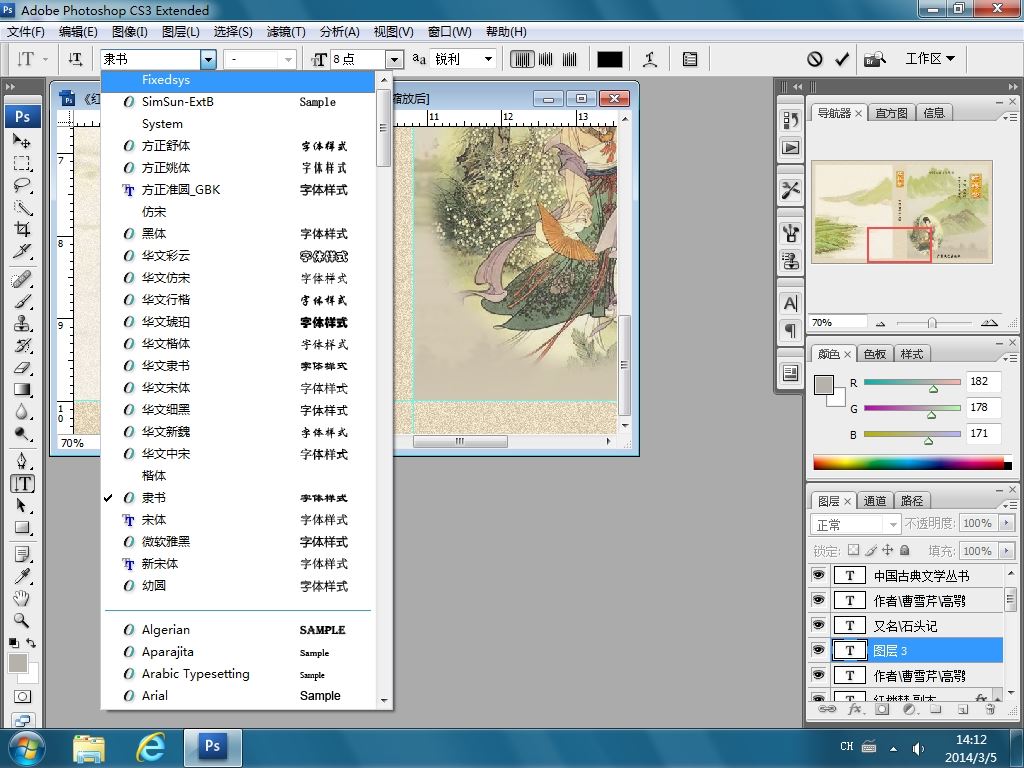Toggle lock position for the layer

(888, 551)
